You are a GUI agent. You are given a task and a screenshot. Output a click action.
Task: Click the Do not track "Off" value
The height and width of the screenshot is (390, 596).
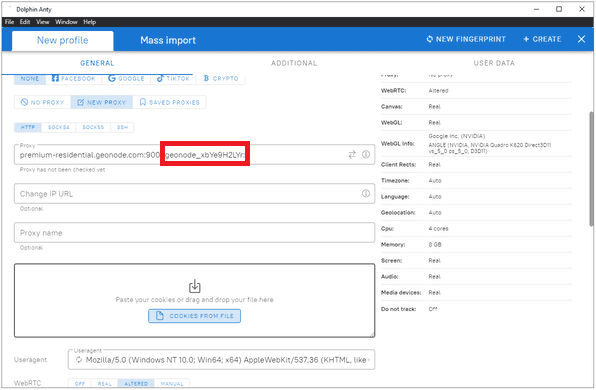coord(433,309)
